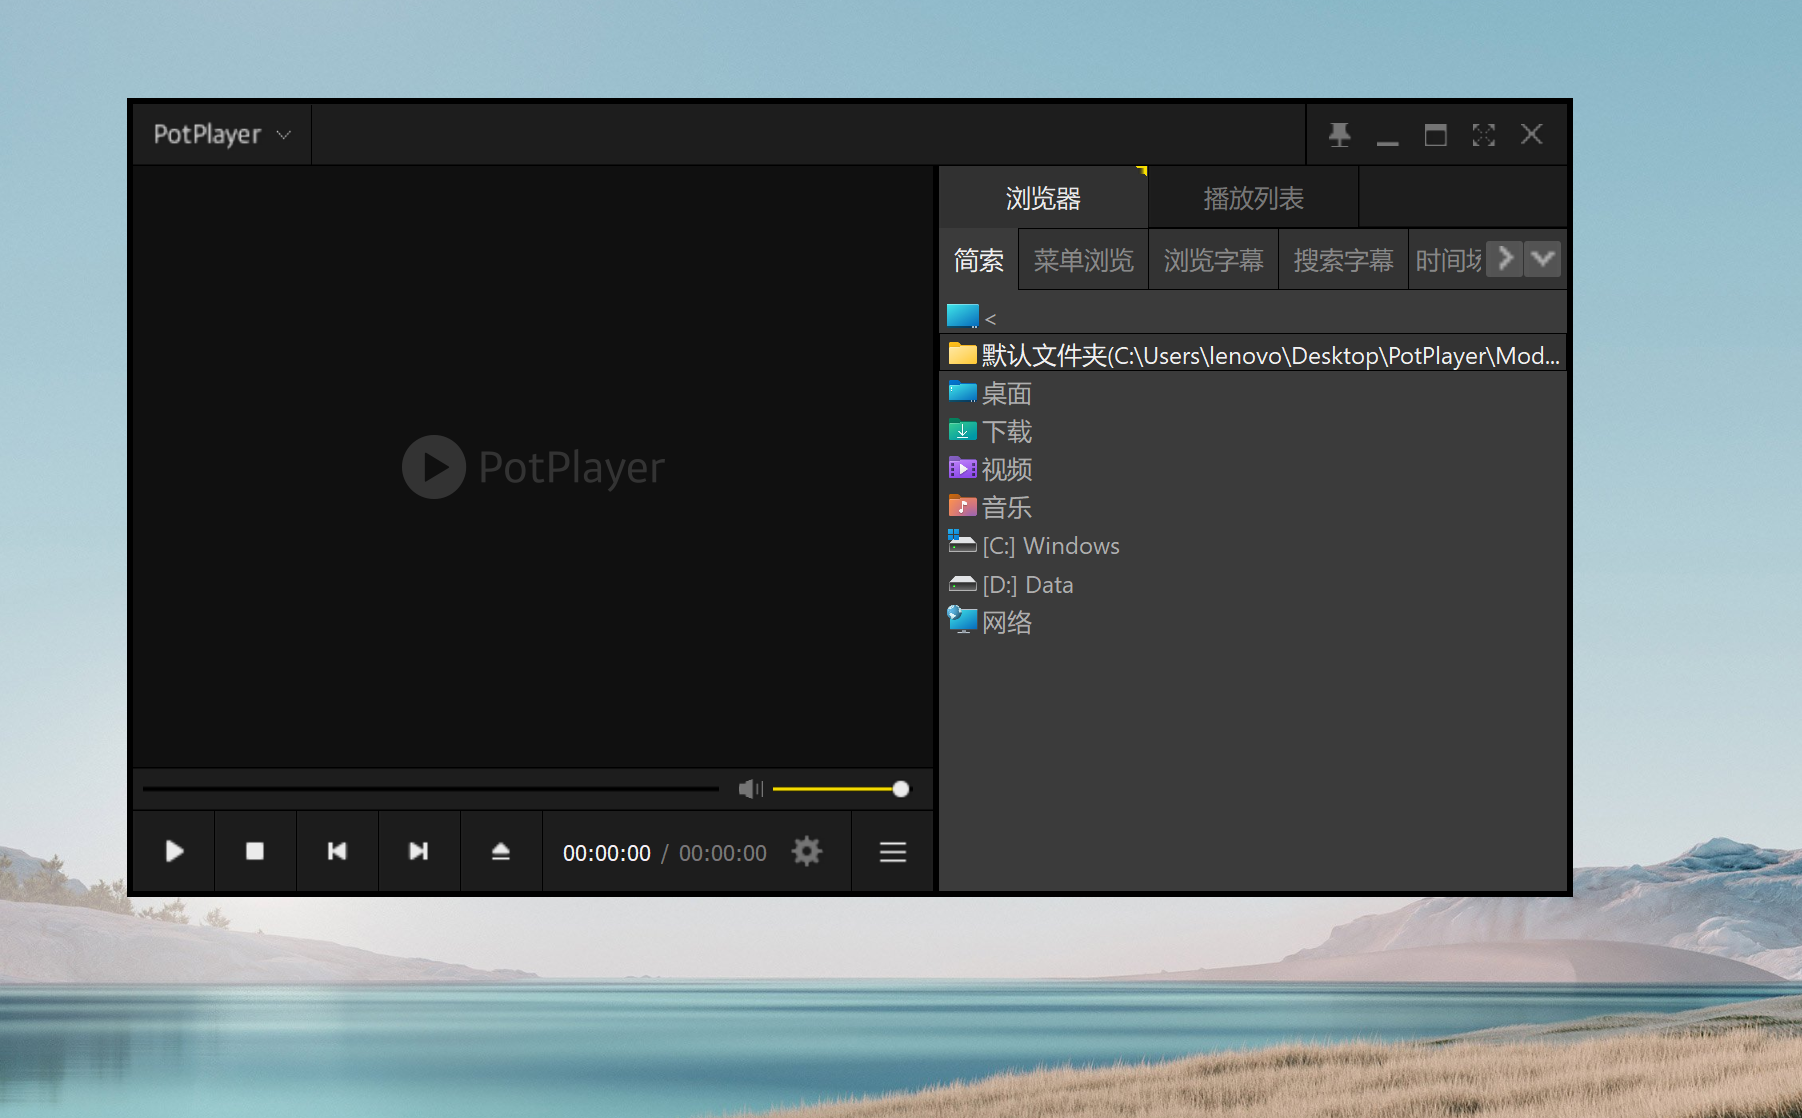Click the eject/open file icon
This screenshot has height=1118, width=1802.
(501, 851)
